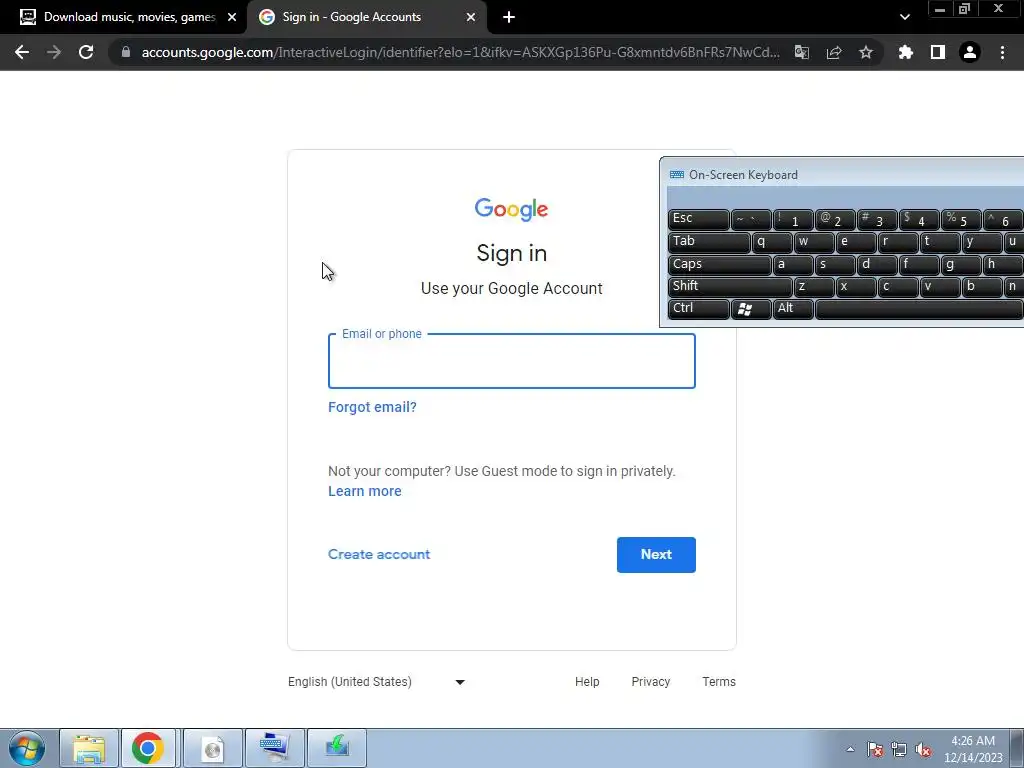Close the Google Accounts sign-in tab
The image size is (1024, 768).
(470, 17)
